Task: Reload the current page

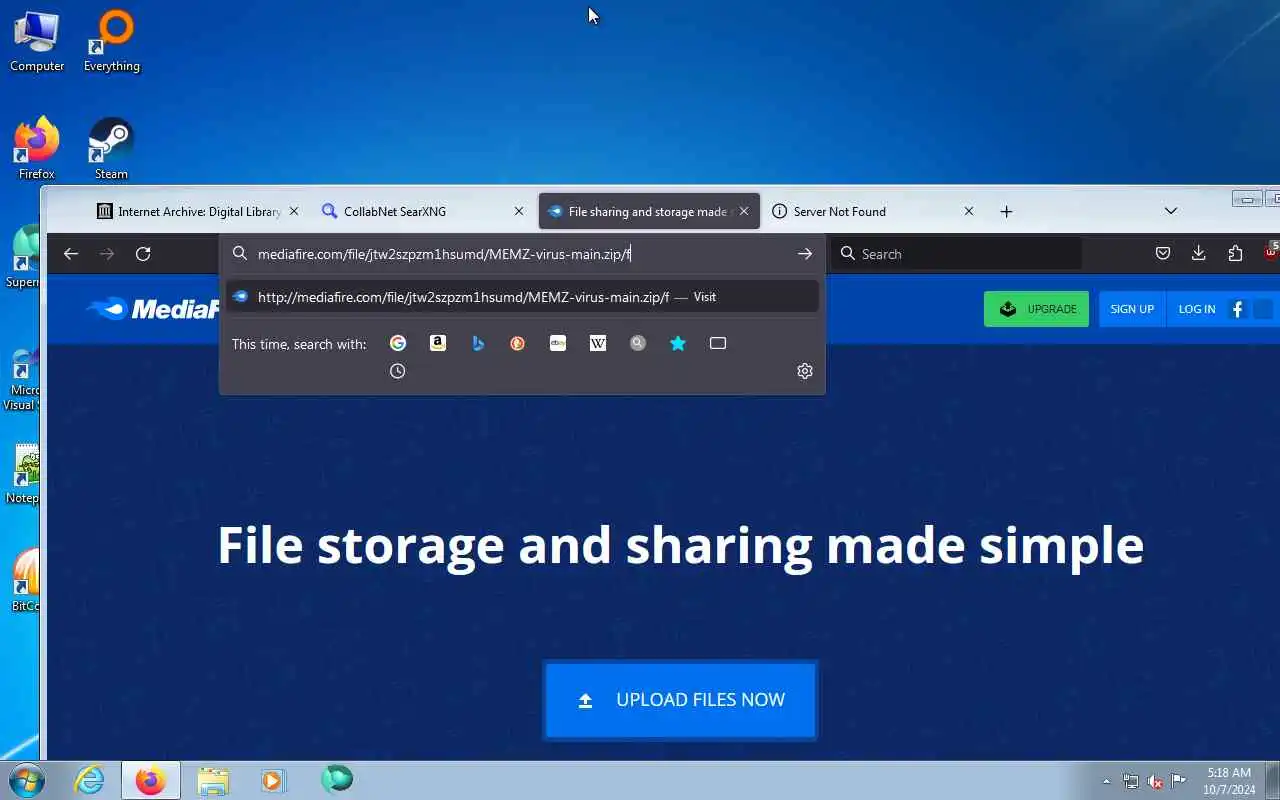Action: (143, 254)
